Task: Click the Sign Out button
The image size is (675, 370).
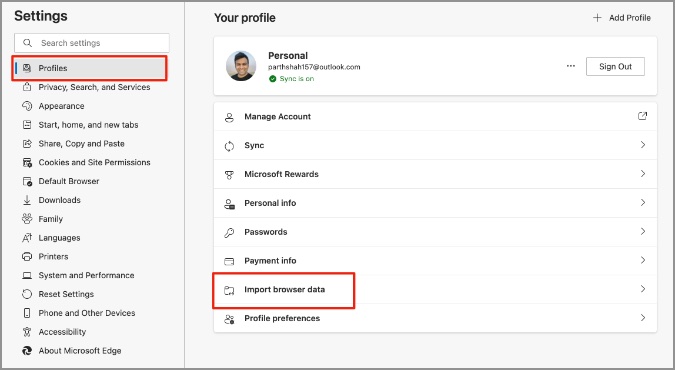Action: tap(615, 66)
